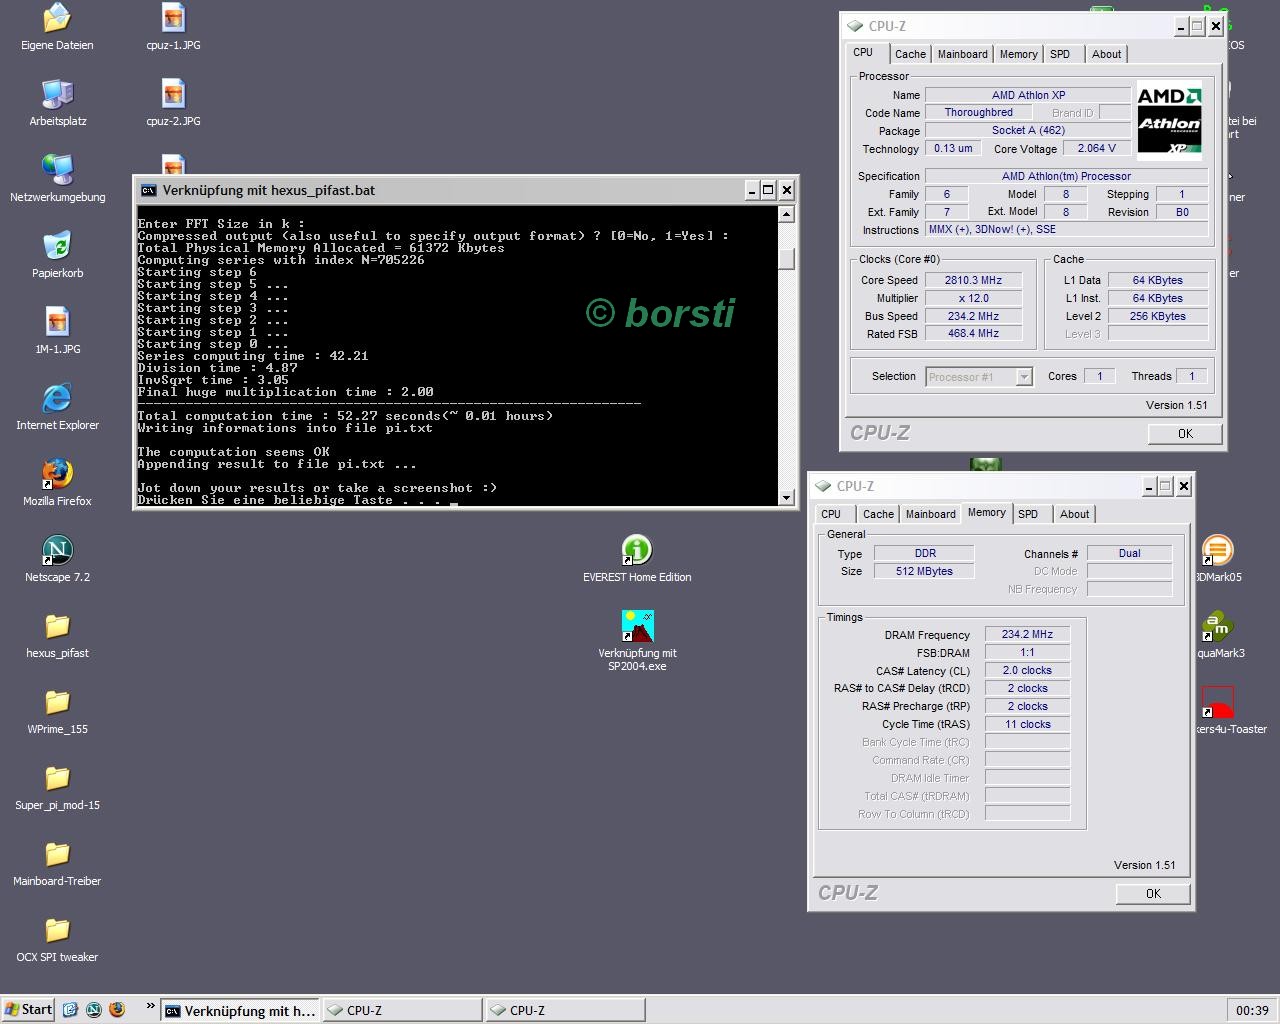
Task: Click OK in the lower CPU-Z memory window
Action: point(1153,893)
